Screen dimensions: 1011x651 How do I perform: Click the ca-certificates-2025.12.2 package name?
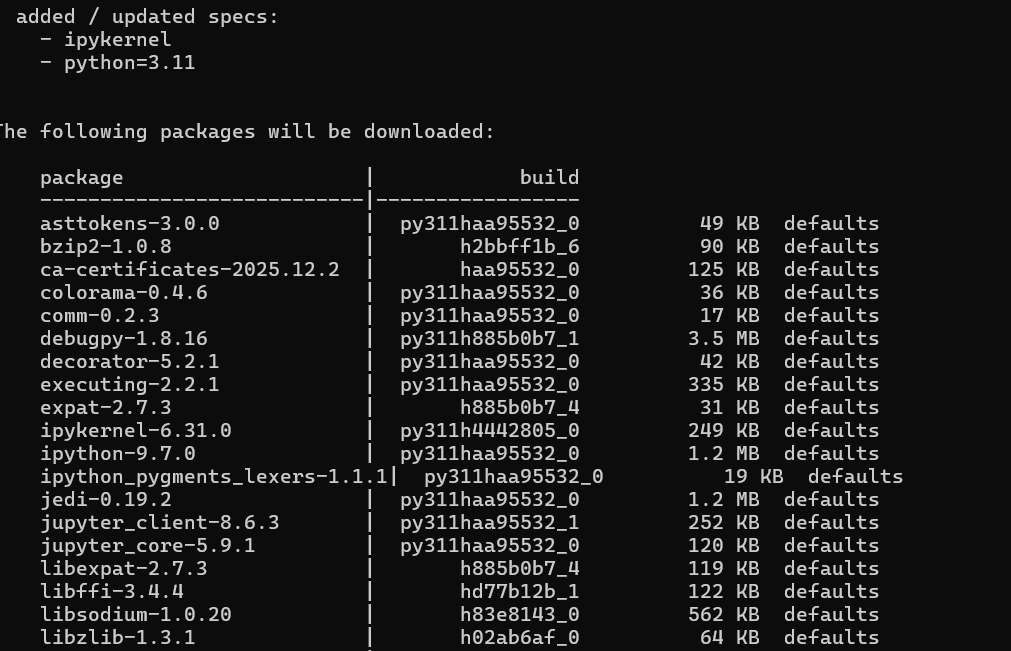tap(189, 269)
